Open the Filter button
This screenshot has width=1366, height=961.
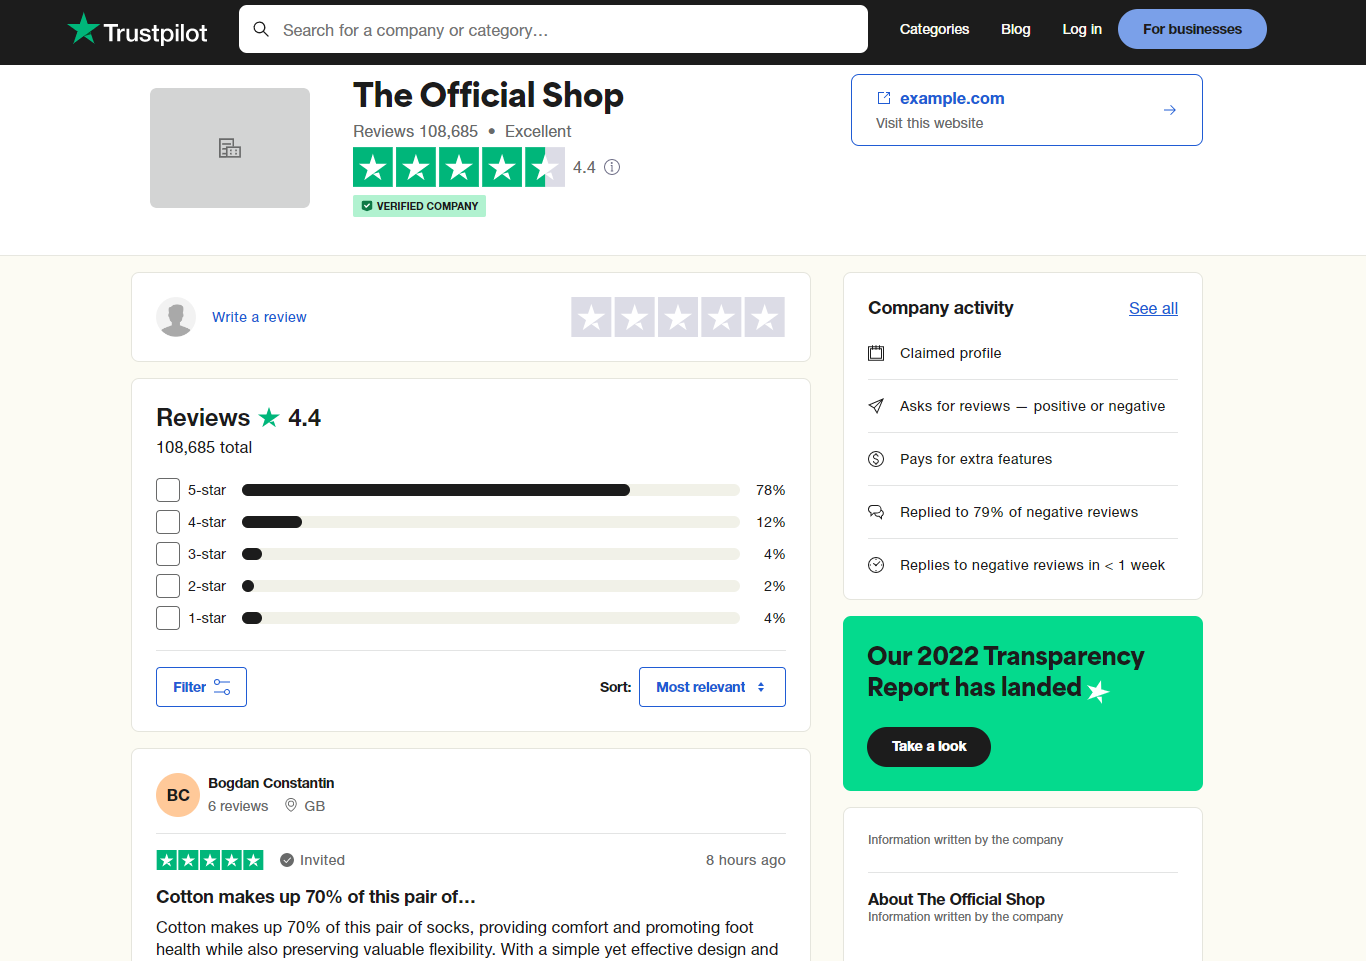click(x=201, y=687)
